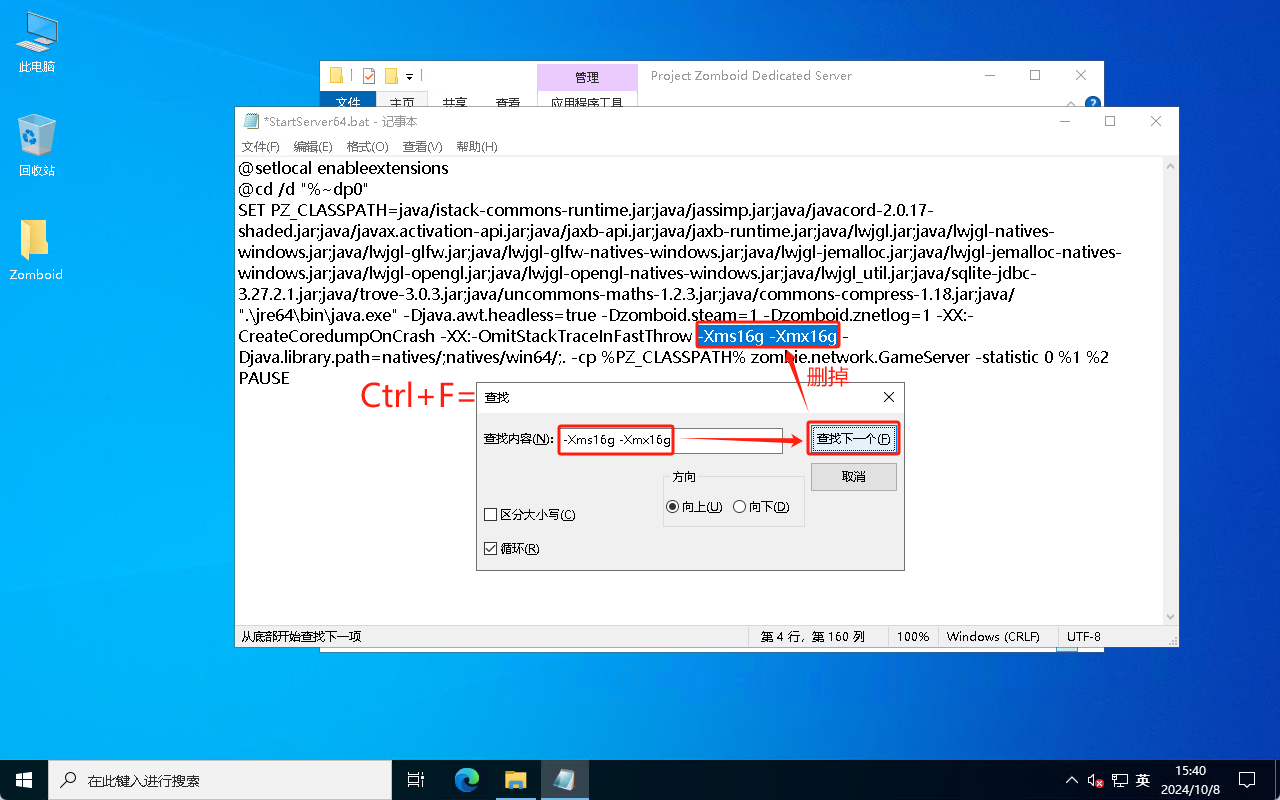Open the Notepad 帮助(H) menu

tap(476, 146)
